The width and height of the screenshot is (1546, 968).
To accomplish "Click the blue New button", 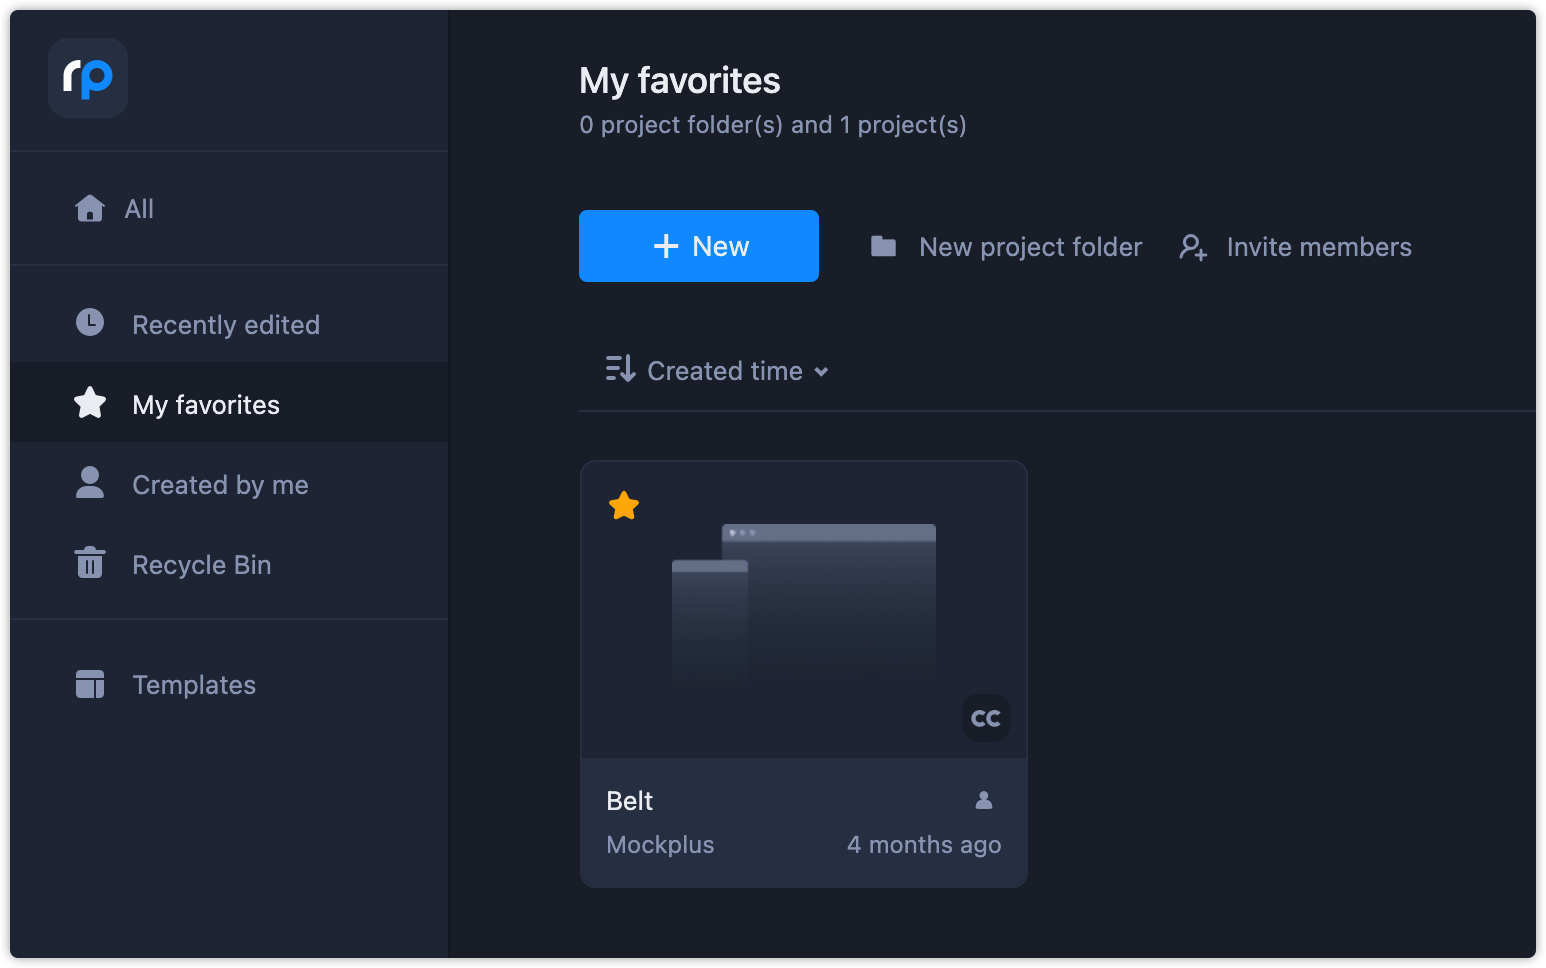I will [699, 246].
